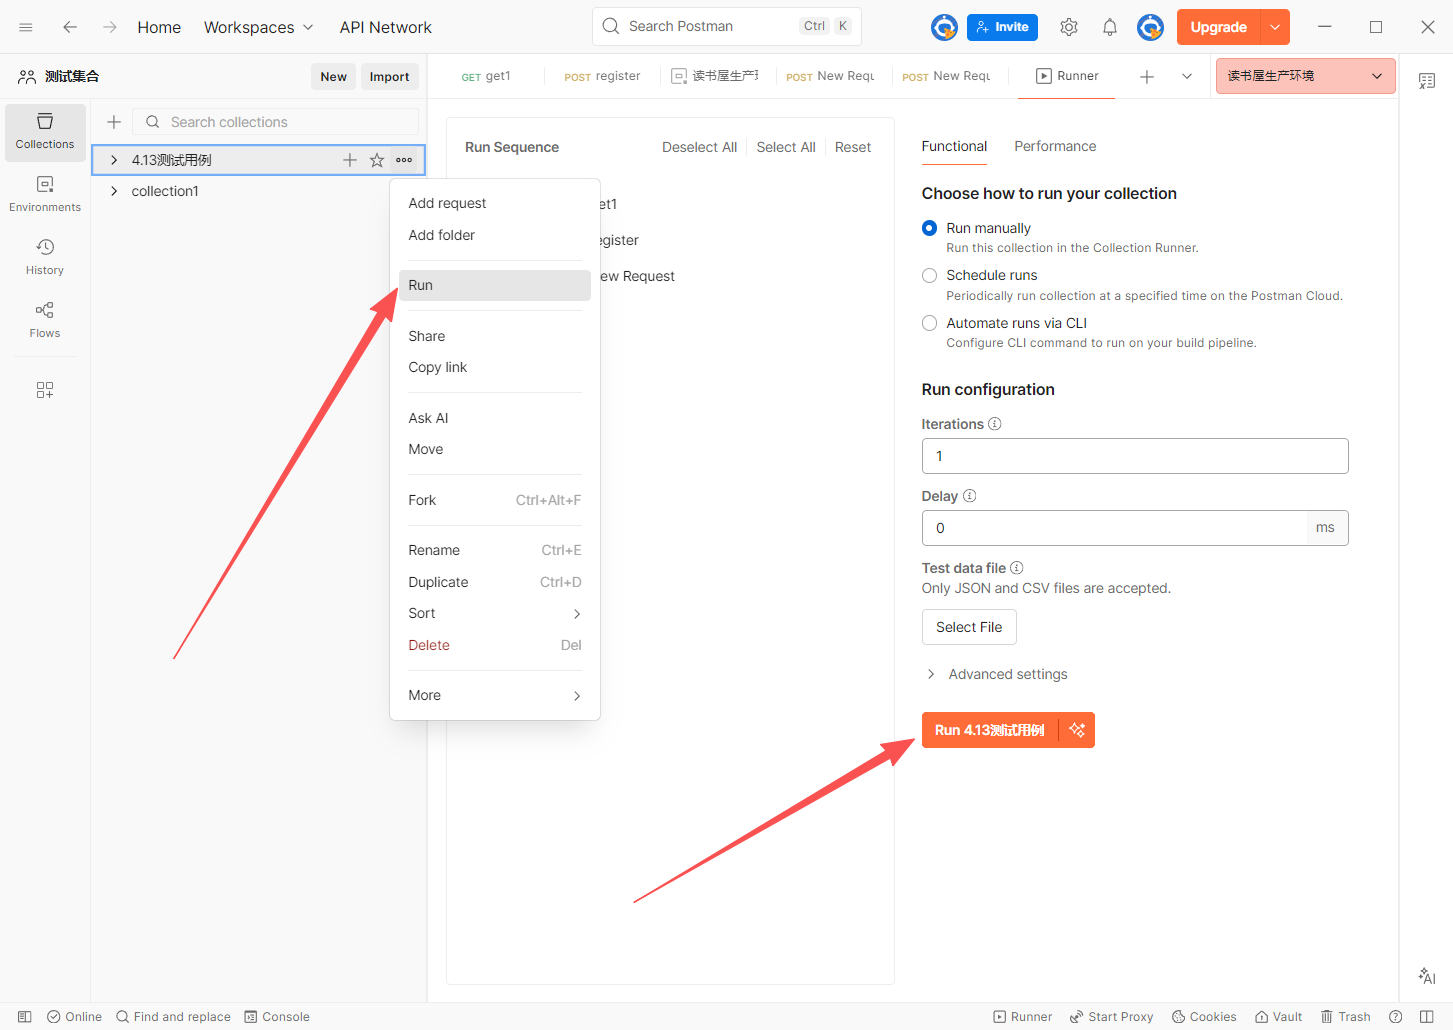Click Select All link
Viewport: 1453px width, 1030px height.
[786, 147]
